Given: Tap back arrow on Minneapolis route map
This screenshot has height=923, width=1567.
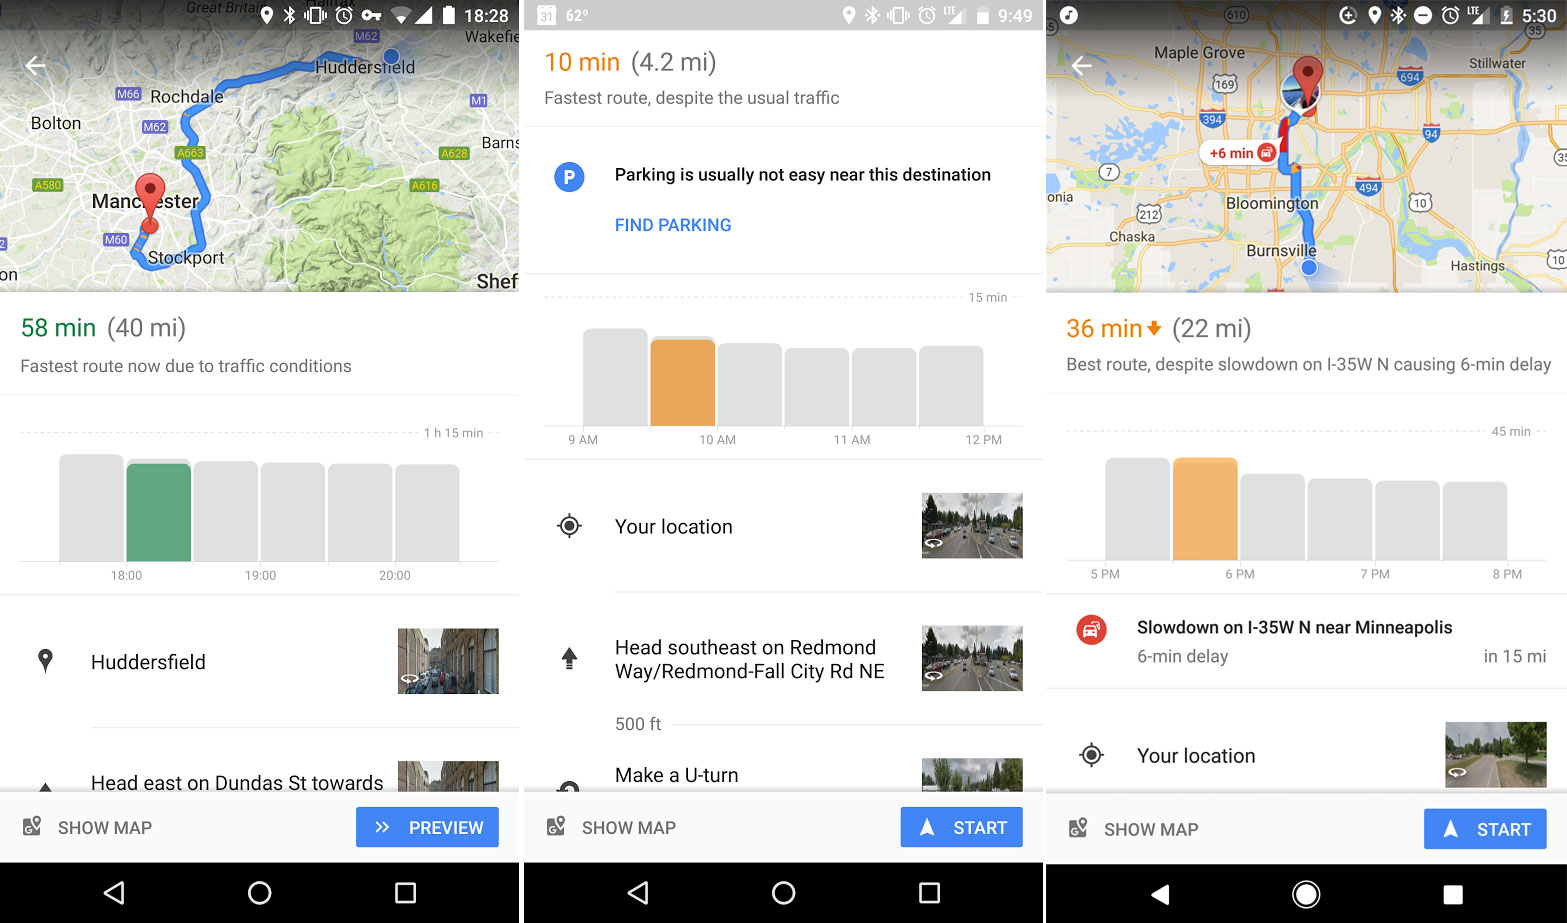Looking at the screenshot, I should coord(1081,66).
